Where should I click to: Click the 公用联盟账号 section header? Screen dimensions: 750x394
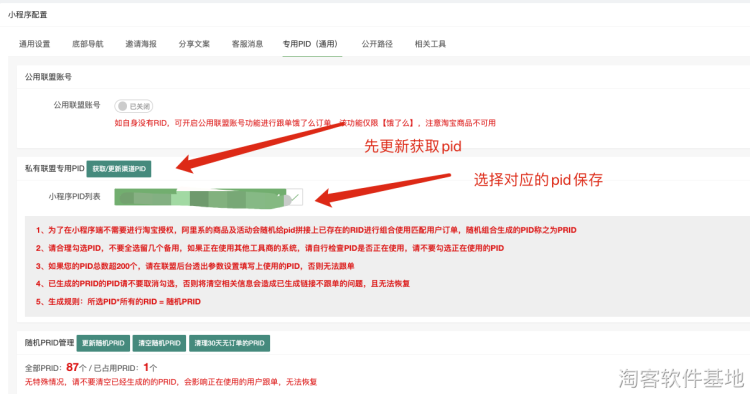tap(48, 77)
